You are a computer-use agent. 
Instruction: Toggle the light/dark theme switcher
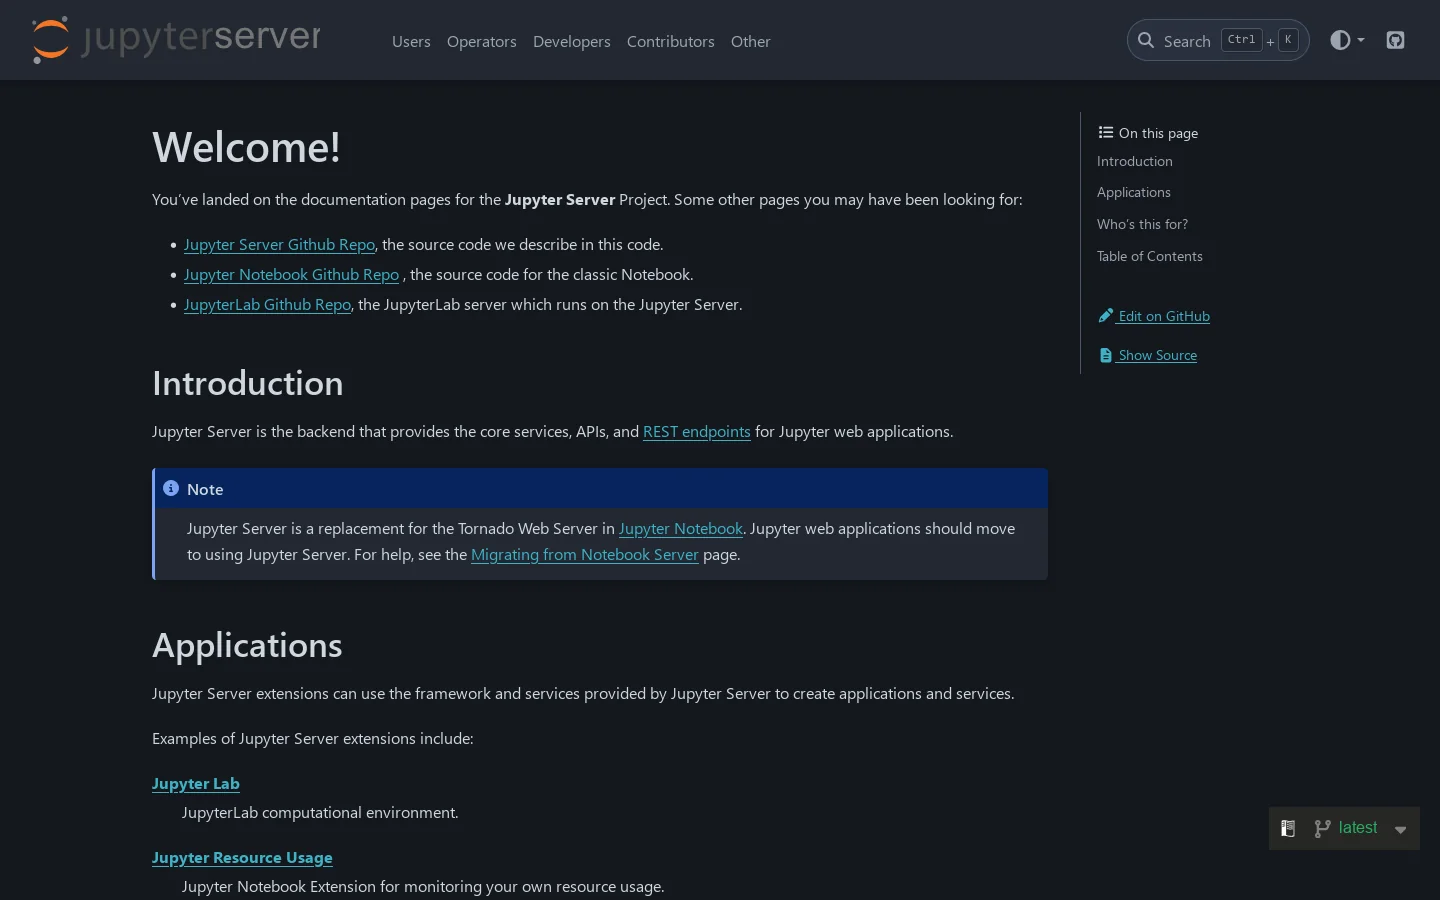[x=1347, y=40]
